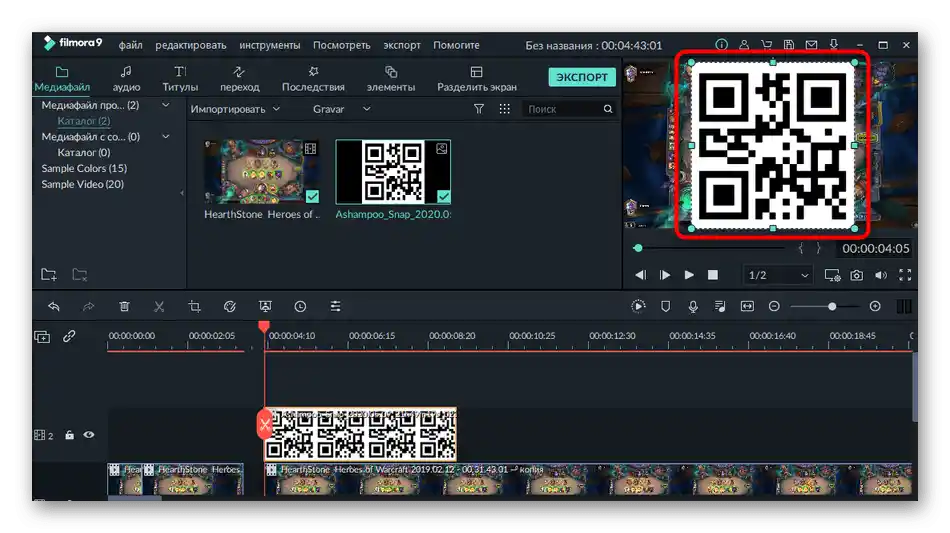This screenshot has width=950, height=533.
Task: Click the microphone voiceover record icon
Action: [x=693, y=307]
